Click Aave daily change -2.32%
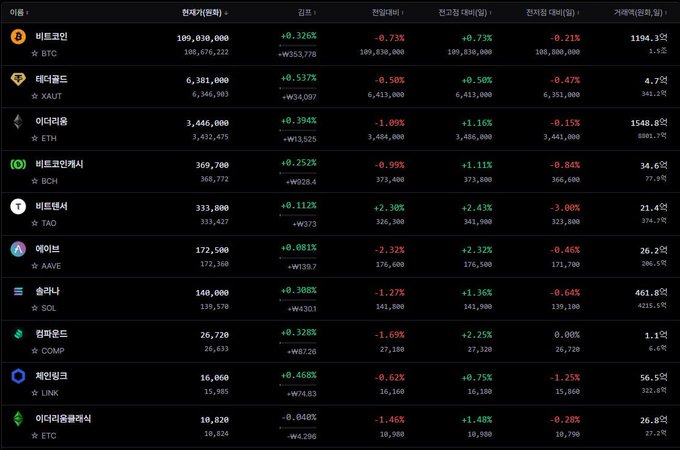The height and width of the screenshot is (450, 680). (389, 250)
